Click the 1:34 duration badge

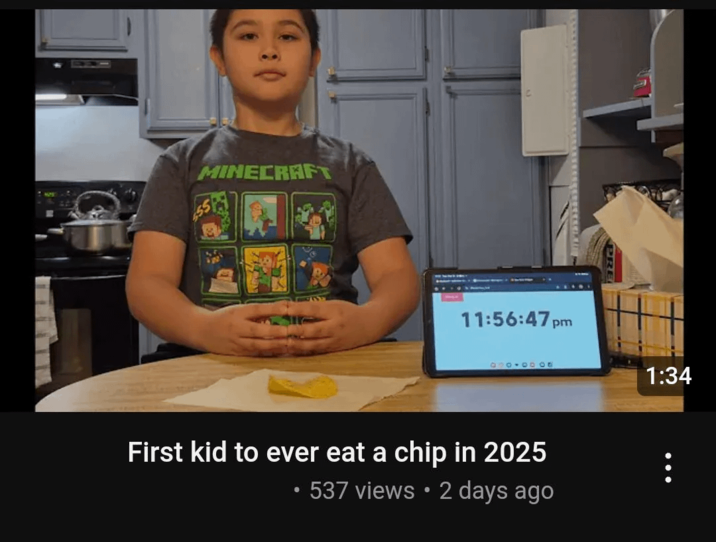coord(668,376)
